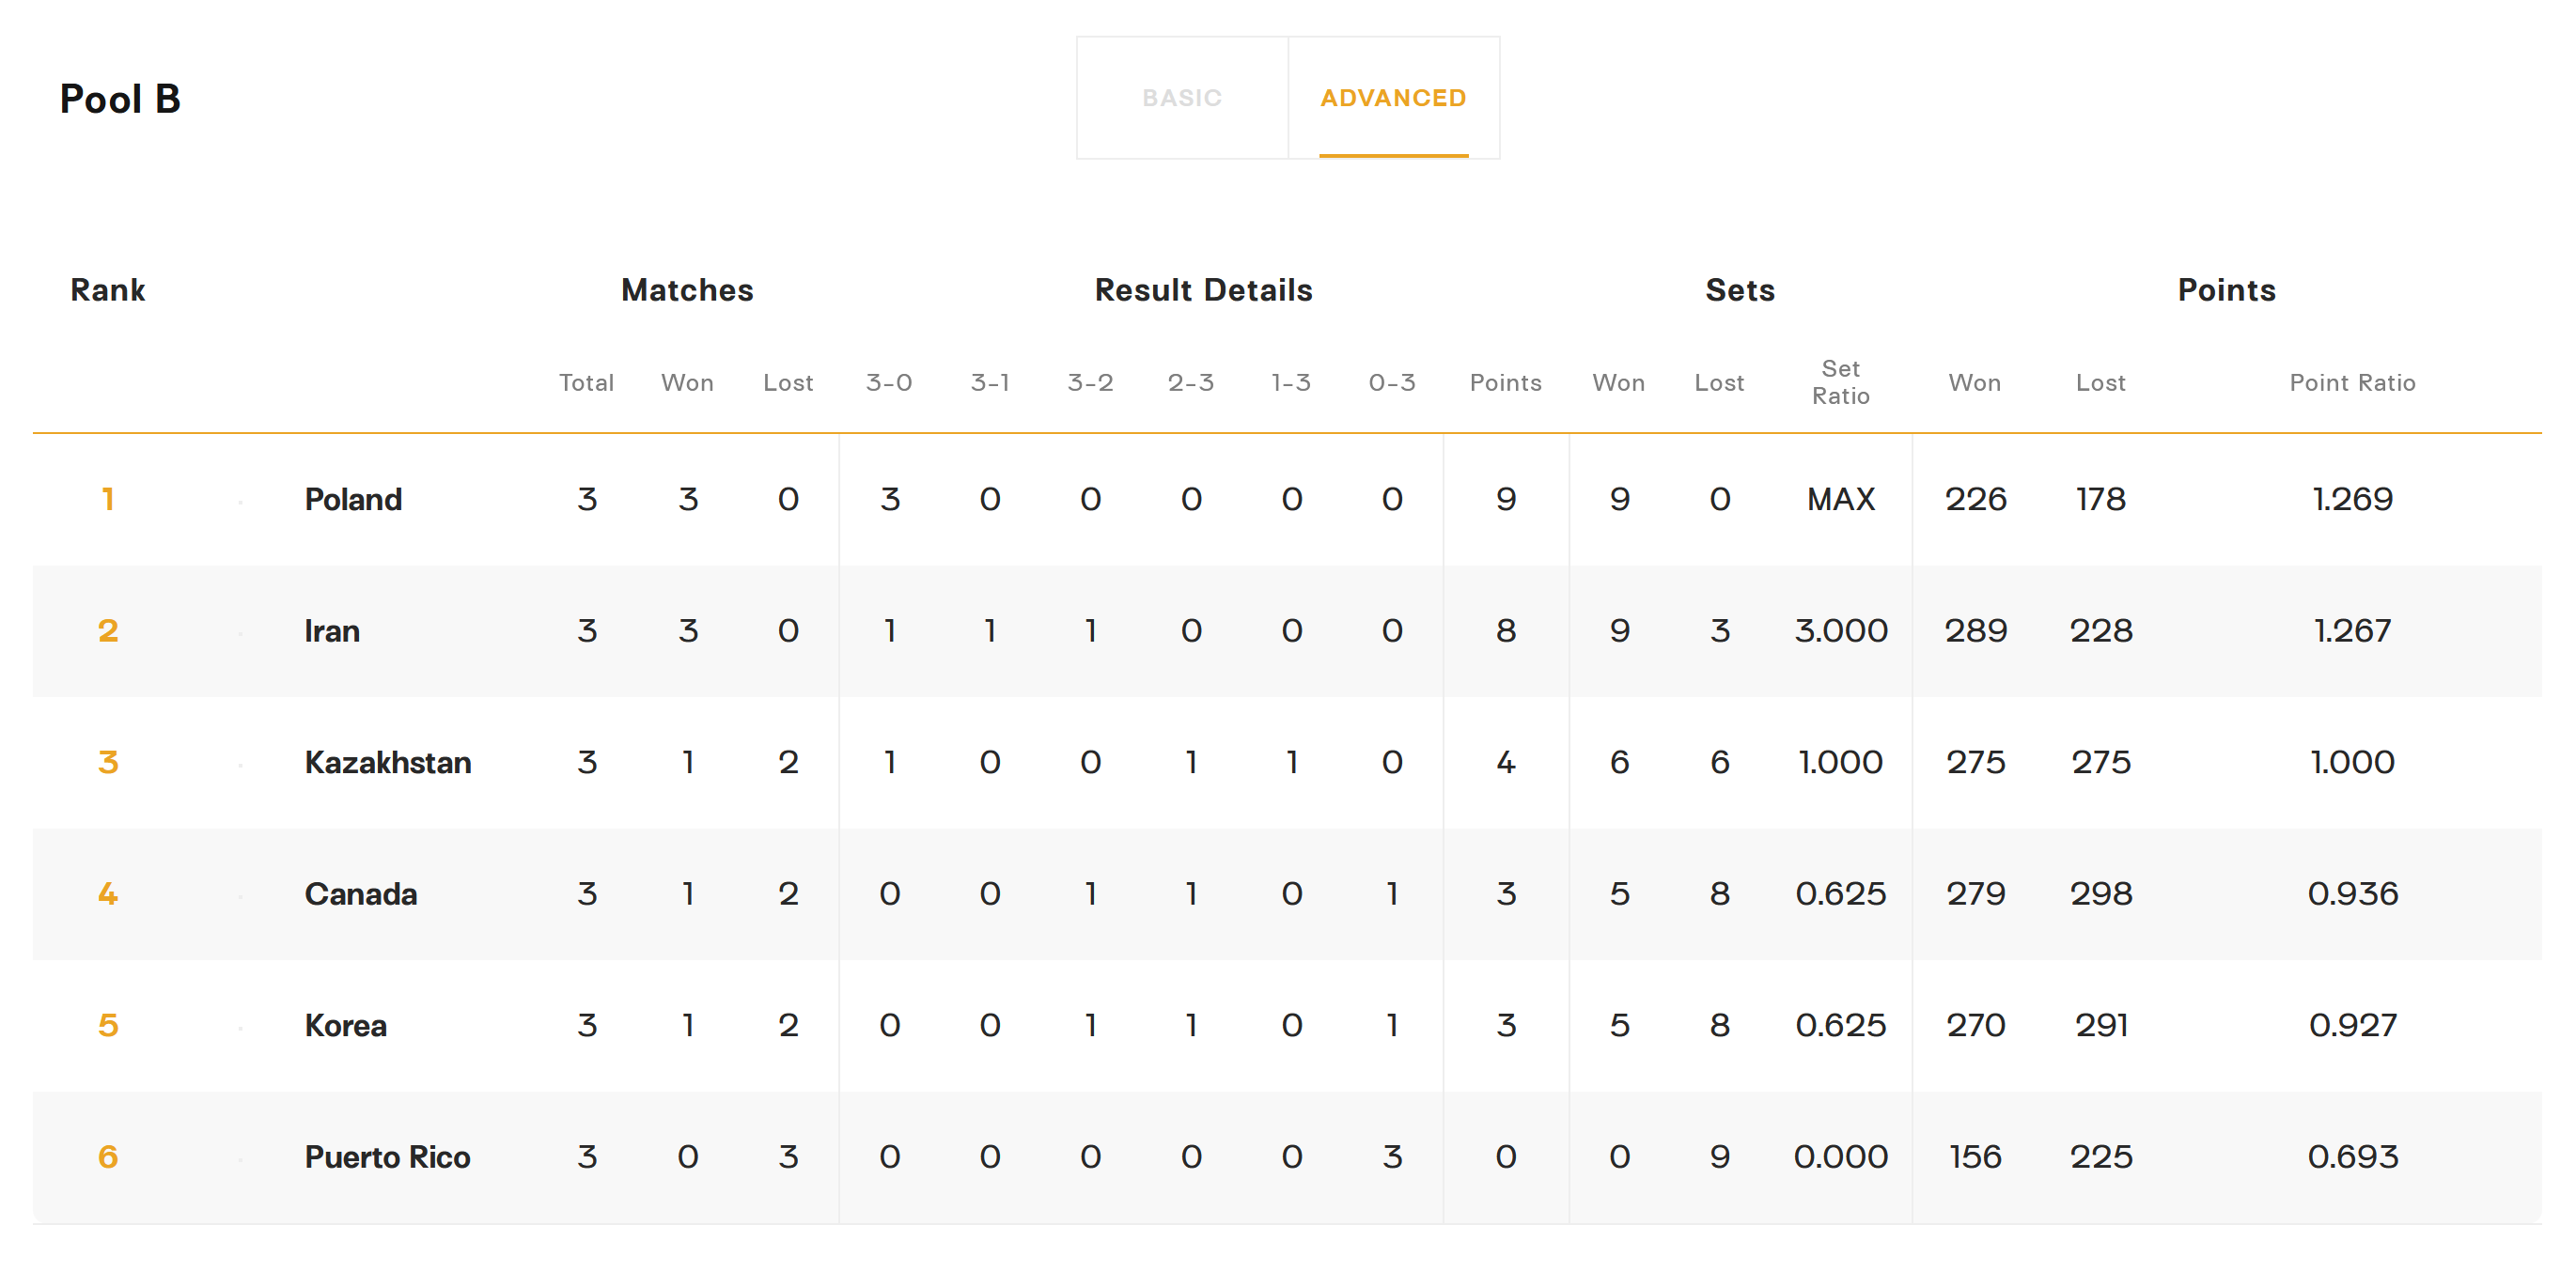Open Iran team link

331,631
